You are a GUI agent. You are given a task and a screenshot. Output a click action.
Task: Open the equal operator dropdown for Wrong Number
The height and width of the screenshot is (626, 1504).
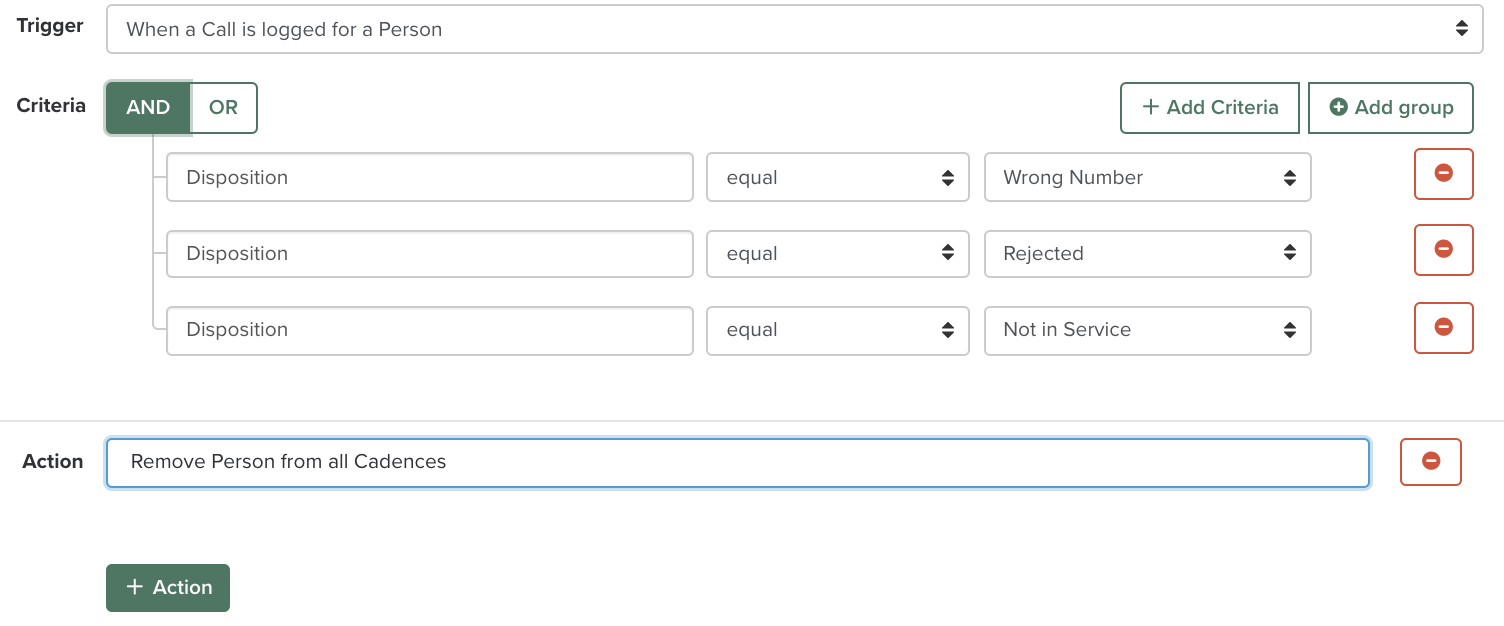coord(837,177)
